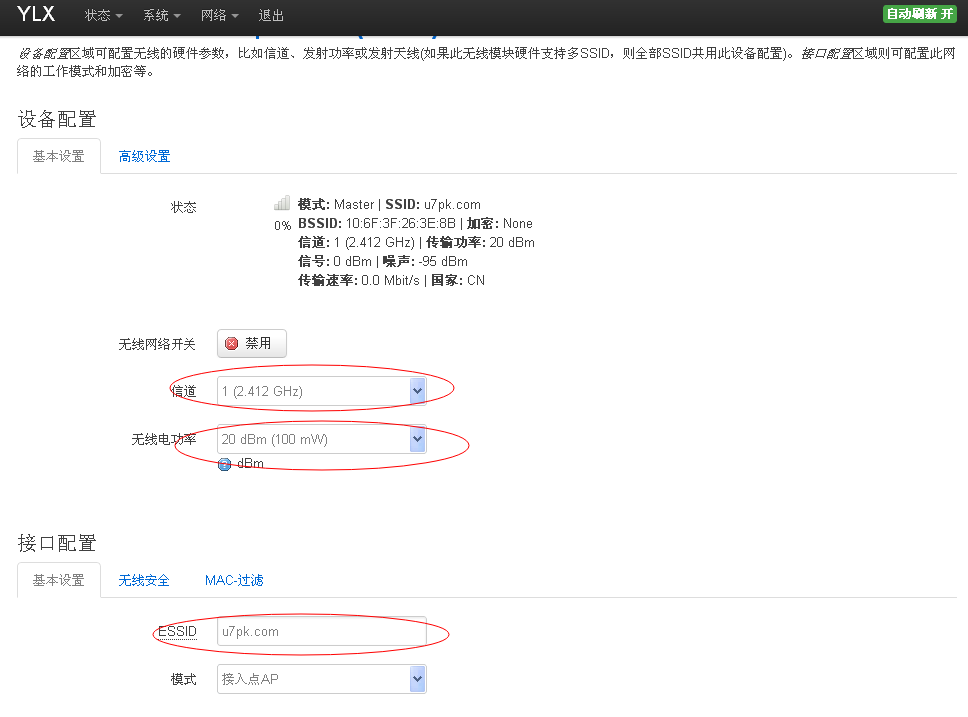This screenshot has width=968, height=717.
Task: Click the SSID u7pk.com status text
Action: point(433,204)
